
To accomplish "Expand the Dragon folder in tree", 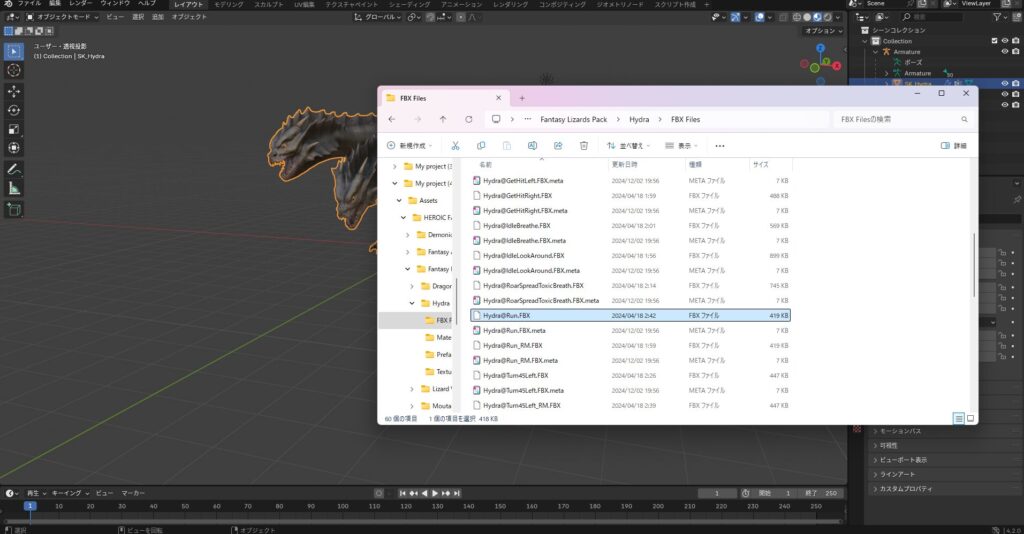I will [x=411, y=286].
